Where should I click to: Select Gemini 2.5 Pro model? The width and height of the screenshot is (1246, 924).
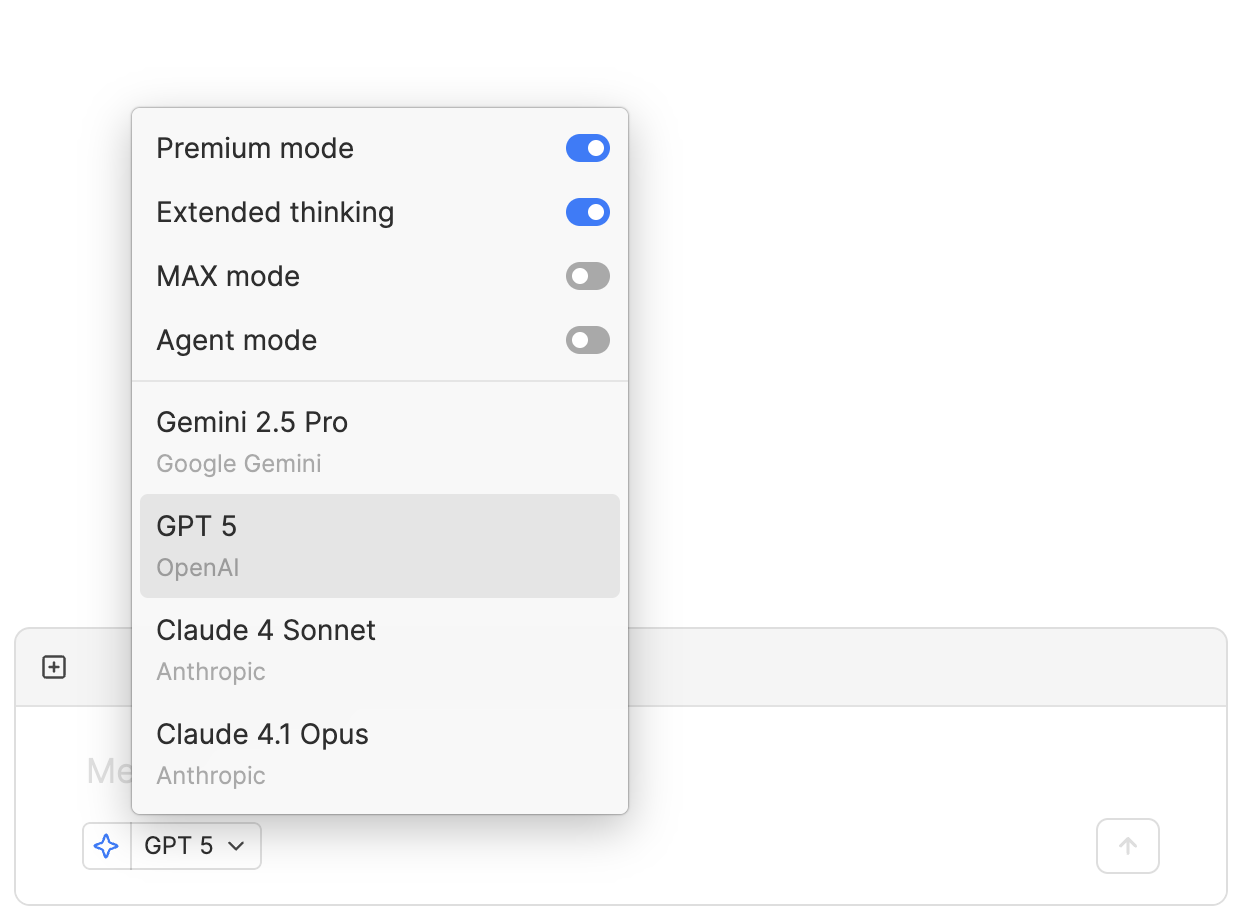point(380,442)
